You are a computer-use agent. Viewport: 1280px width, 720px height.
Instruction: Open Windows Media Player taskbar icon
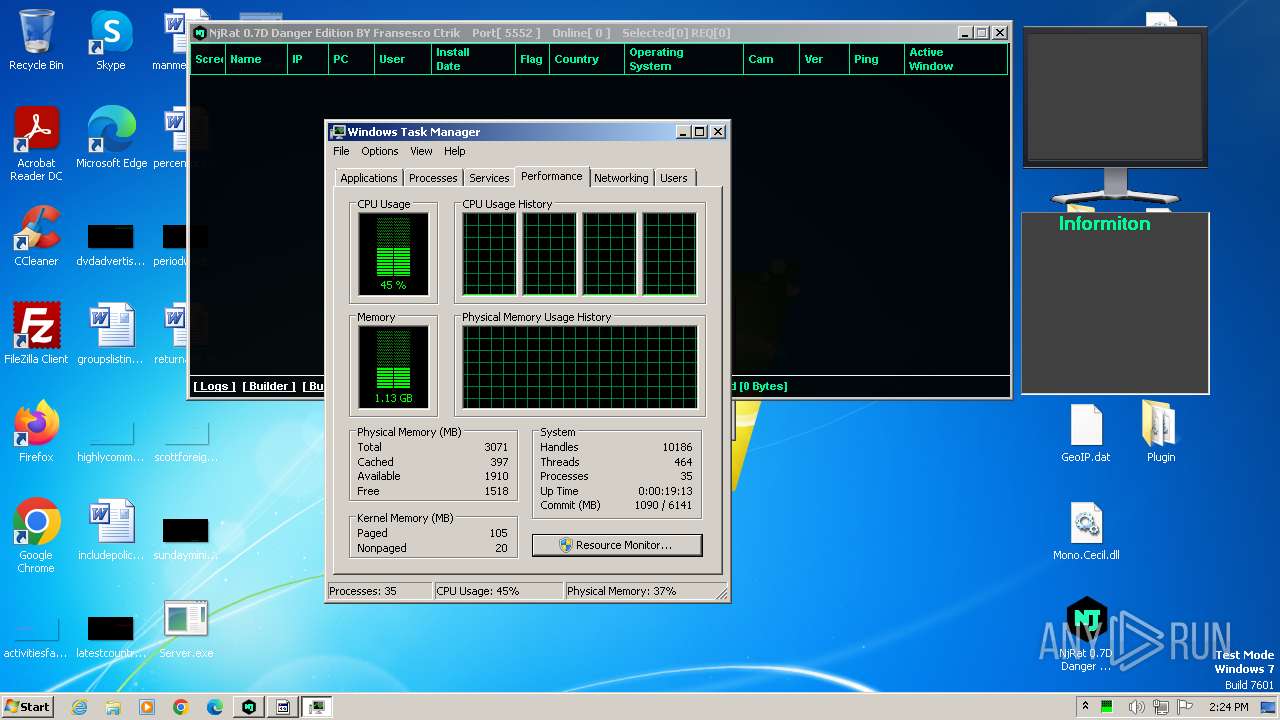[x=147, y=707]
